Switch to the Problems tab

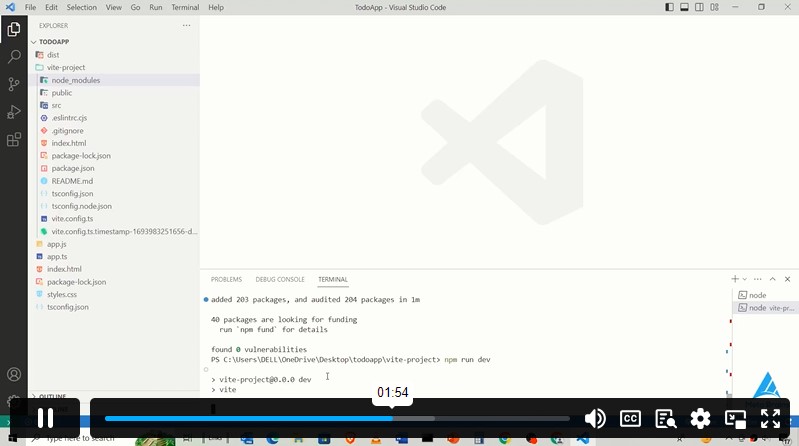[x=226, y=279]
